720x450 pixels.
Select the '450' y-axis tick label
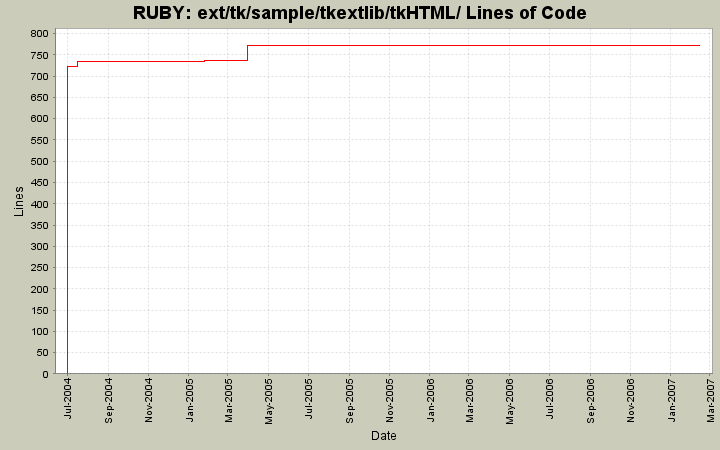point(39,183)
